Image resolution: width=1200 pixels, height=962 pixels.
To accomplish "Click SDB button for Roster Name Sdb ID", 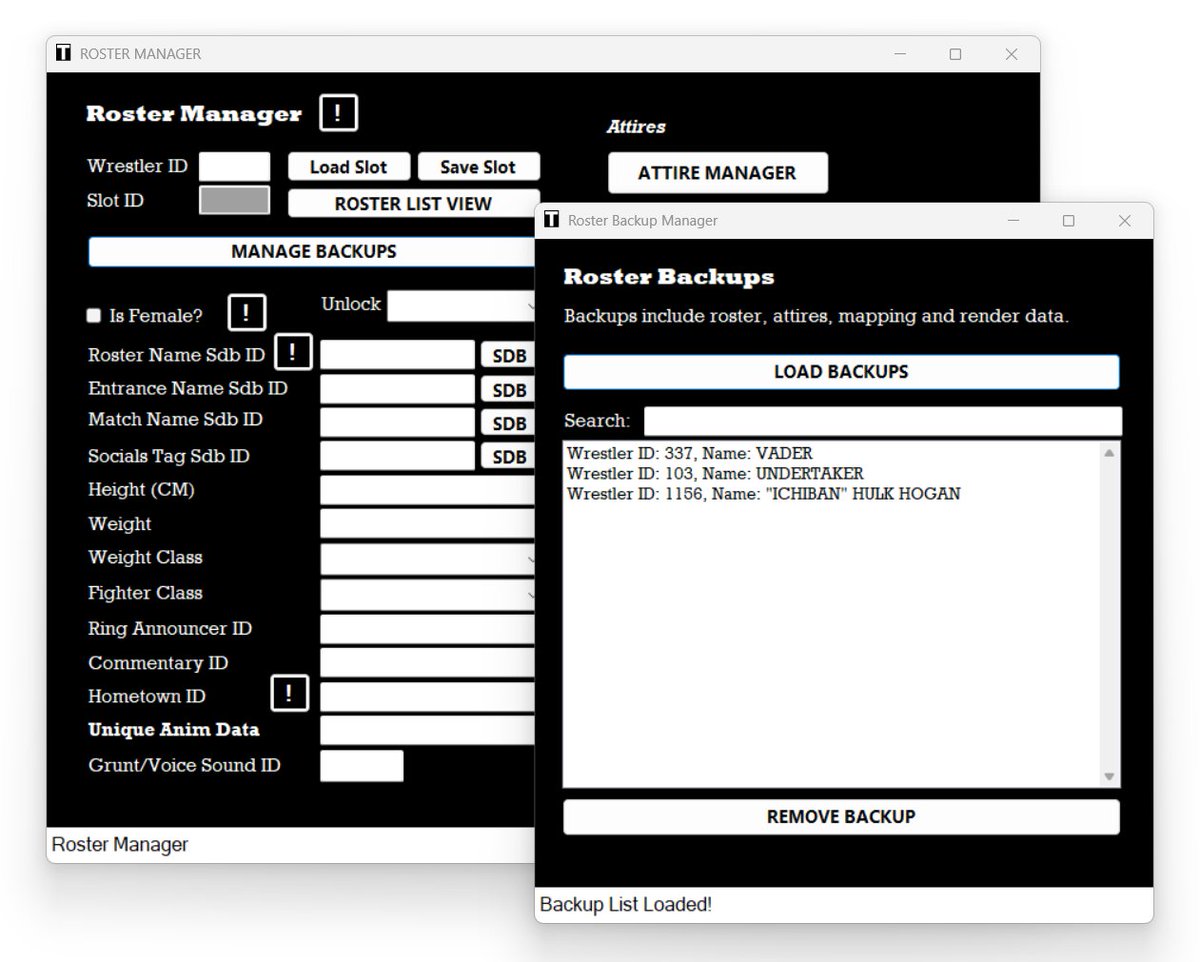I will click(508, 356).
